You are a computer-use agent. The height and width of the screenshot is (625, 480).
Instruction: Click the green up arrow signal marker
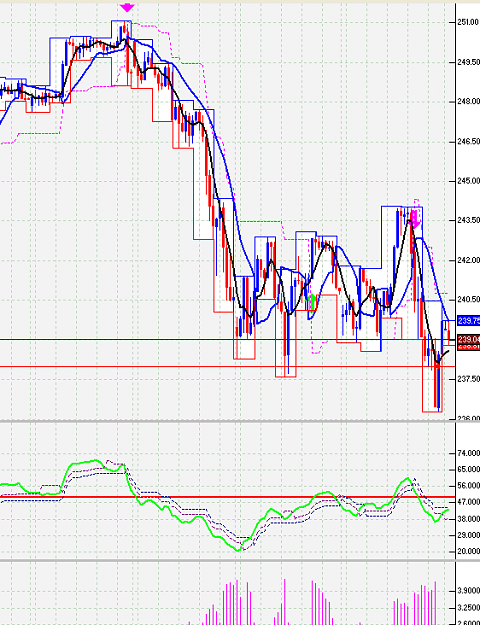click(312, 302)
